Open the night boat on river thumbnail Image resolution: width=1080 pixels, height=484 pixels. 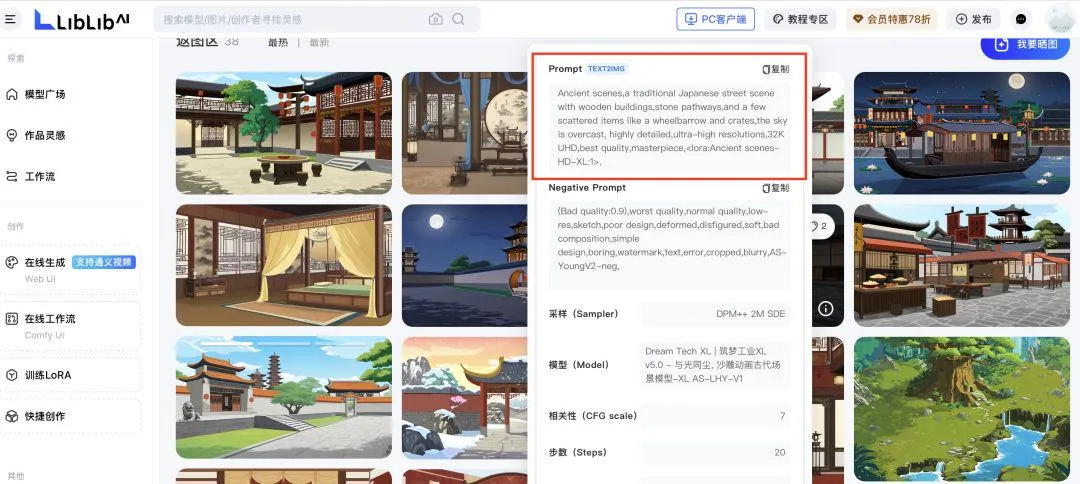pyautogui.click(x=962, y=133)
